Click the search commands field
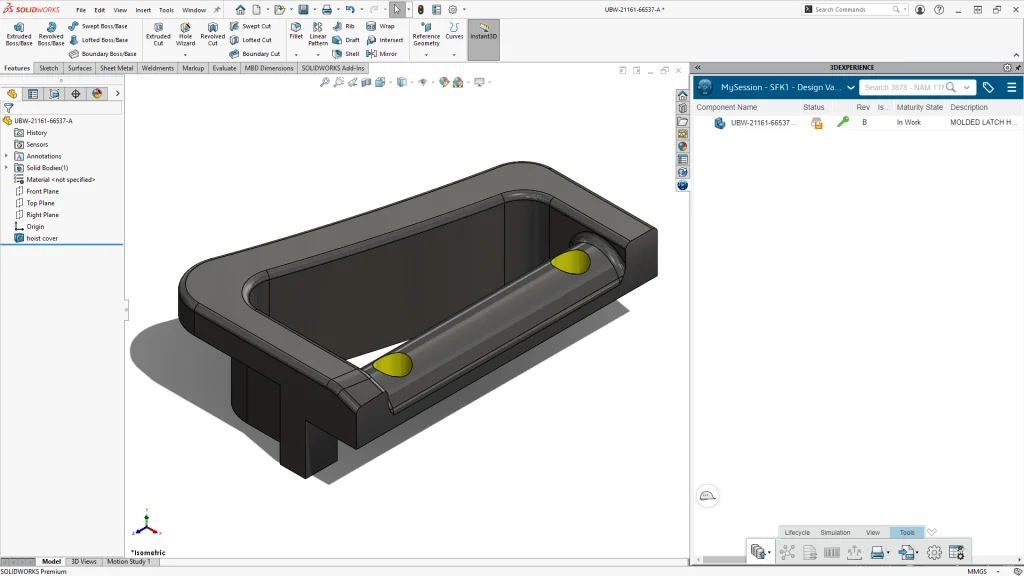Viewport: 1024px width, 576px height. pos(851,9)
